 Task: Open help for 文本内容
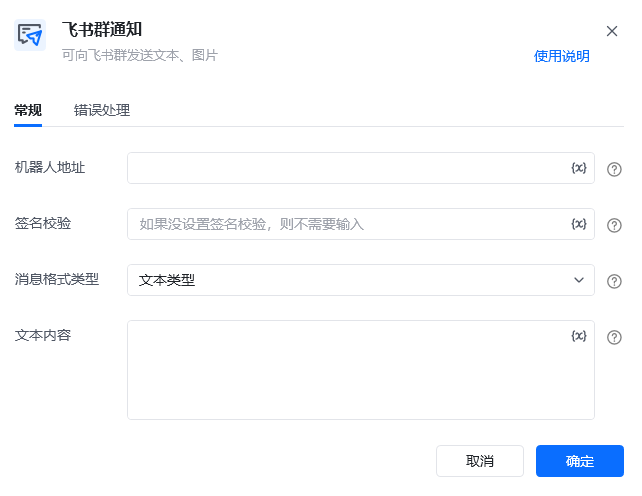tap(614, 337)
